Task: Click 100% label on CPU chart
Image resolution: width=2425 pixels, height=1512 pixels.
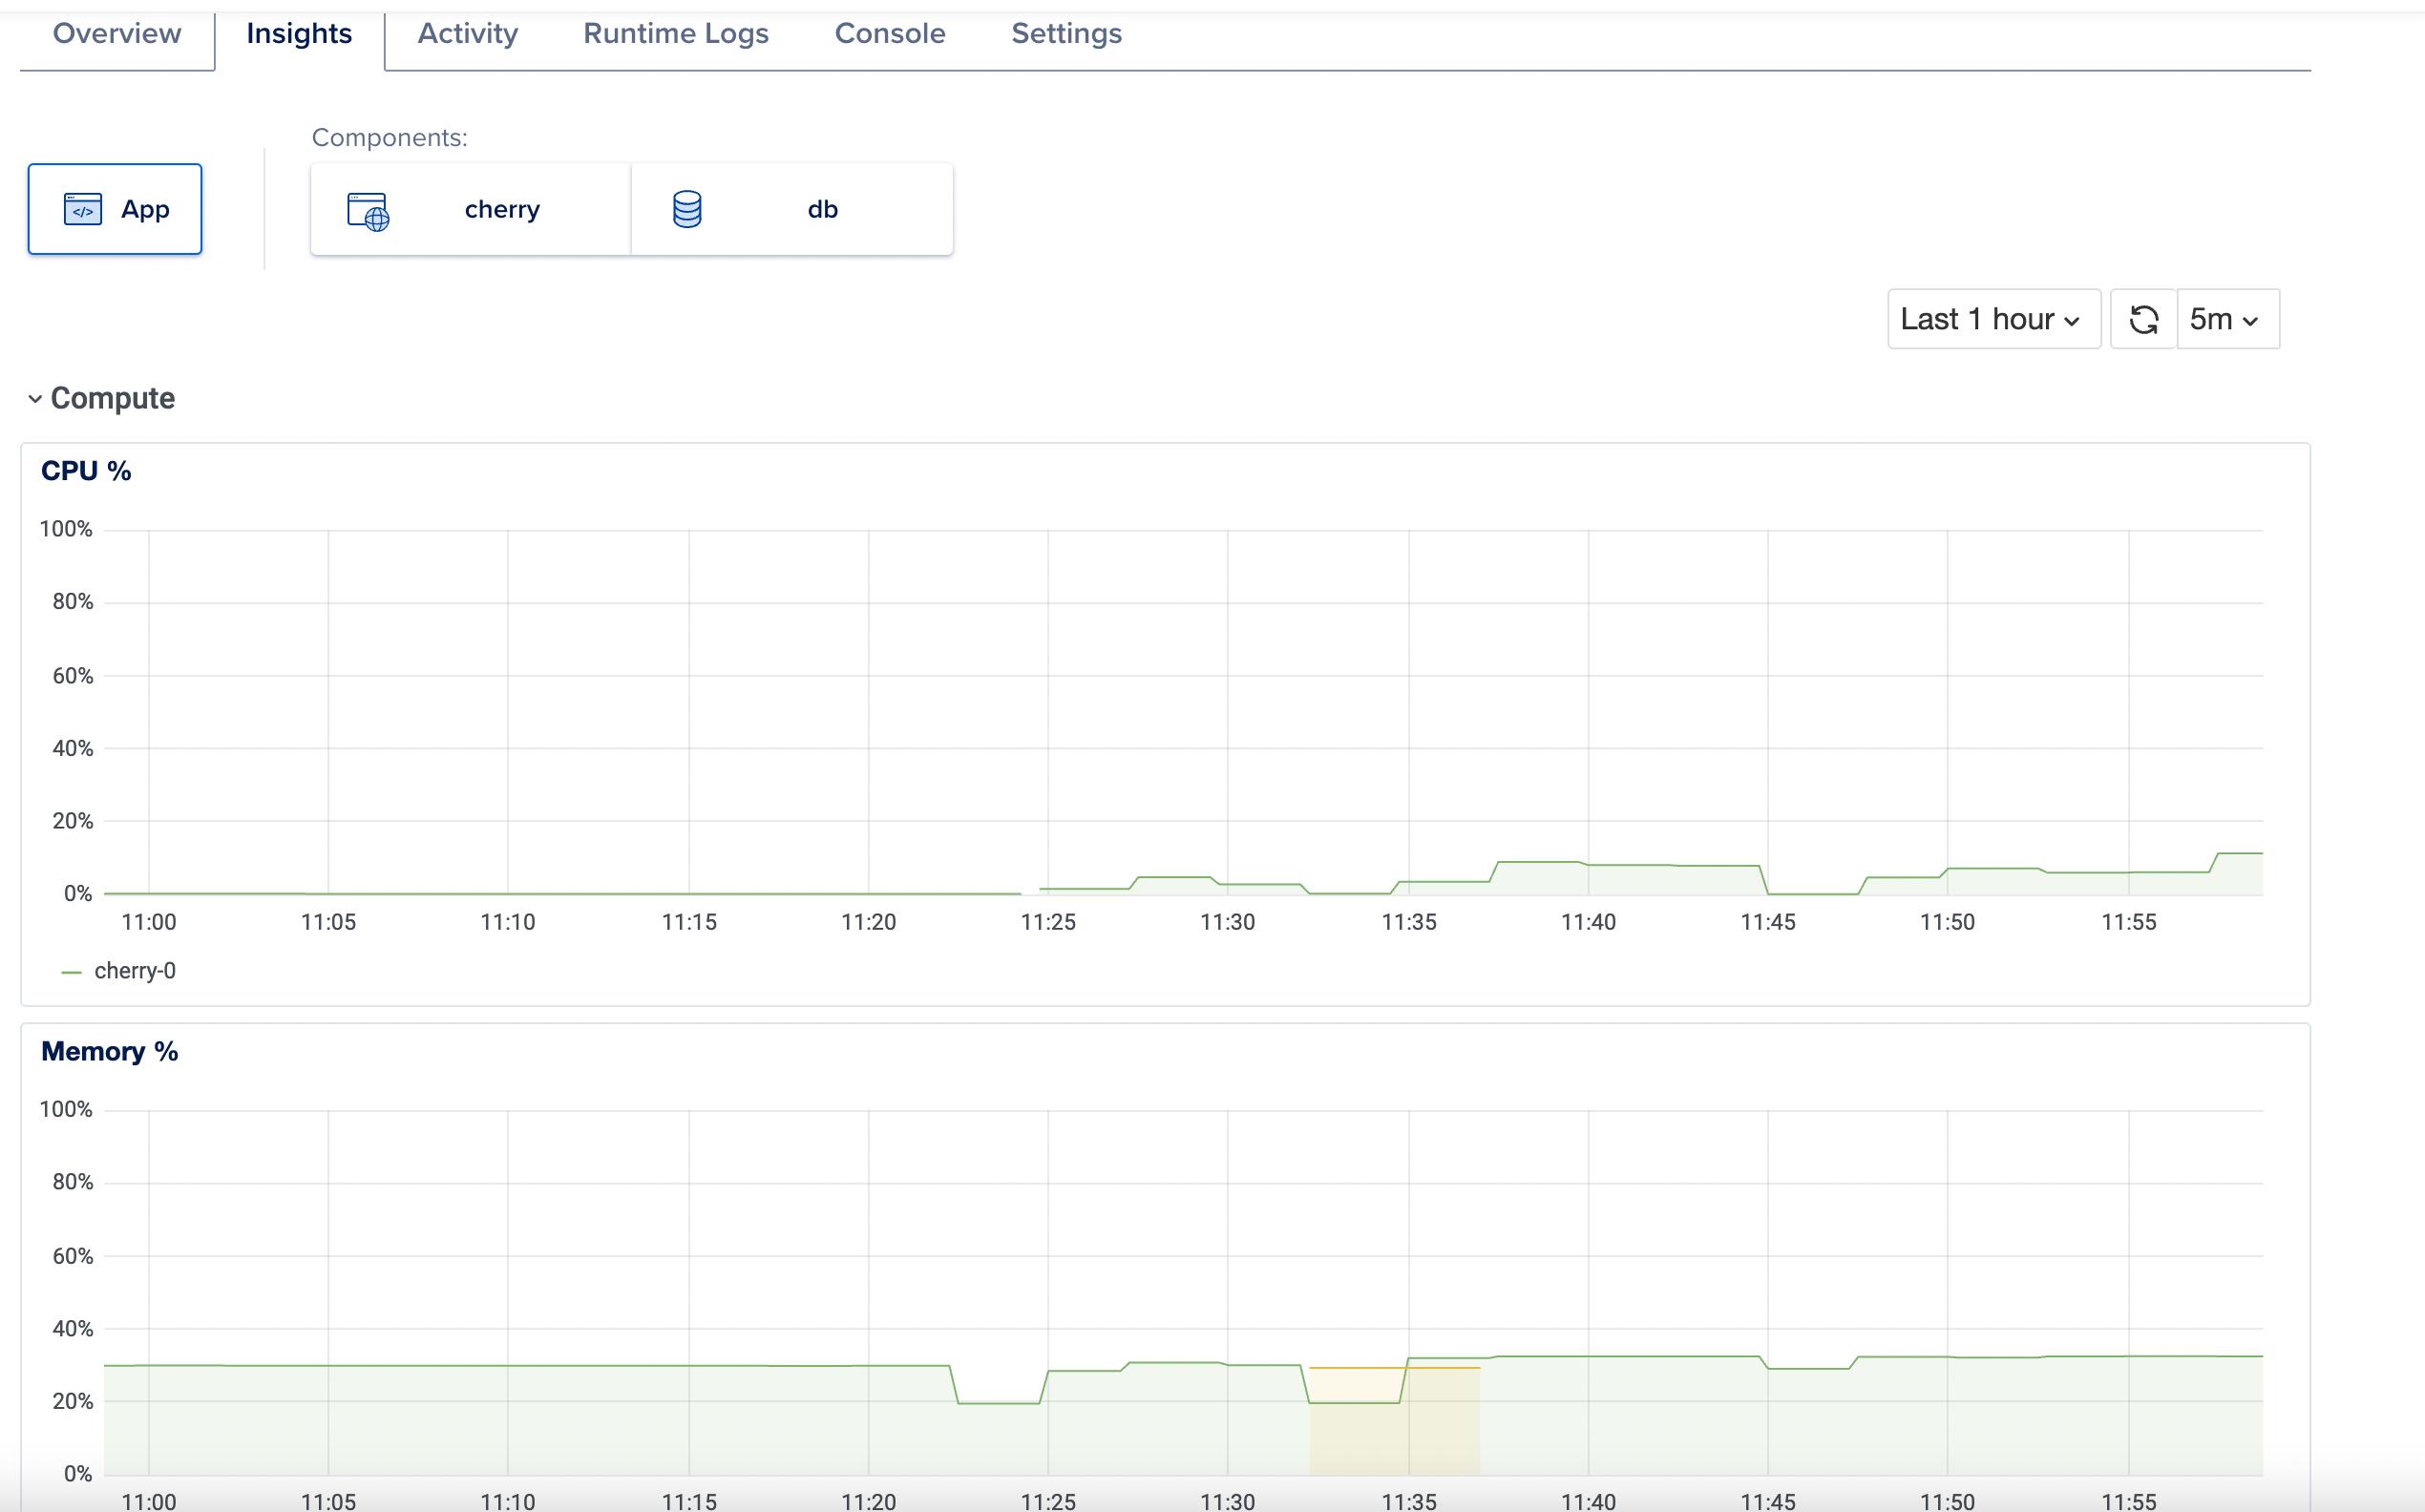Action: click(x=66, y=529)
